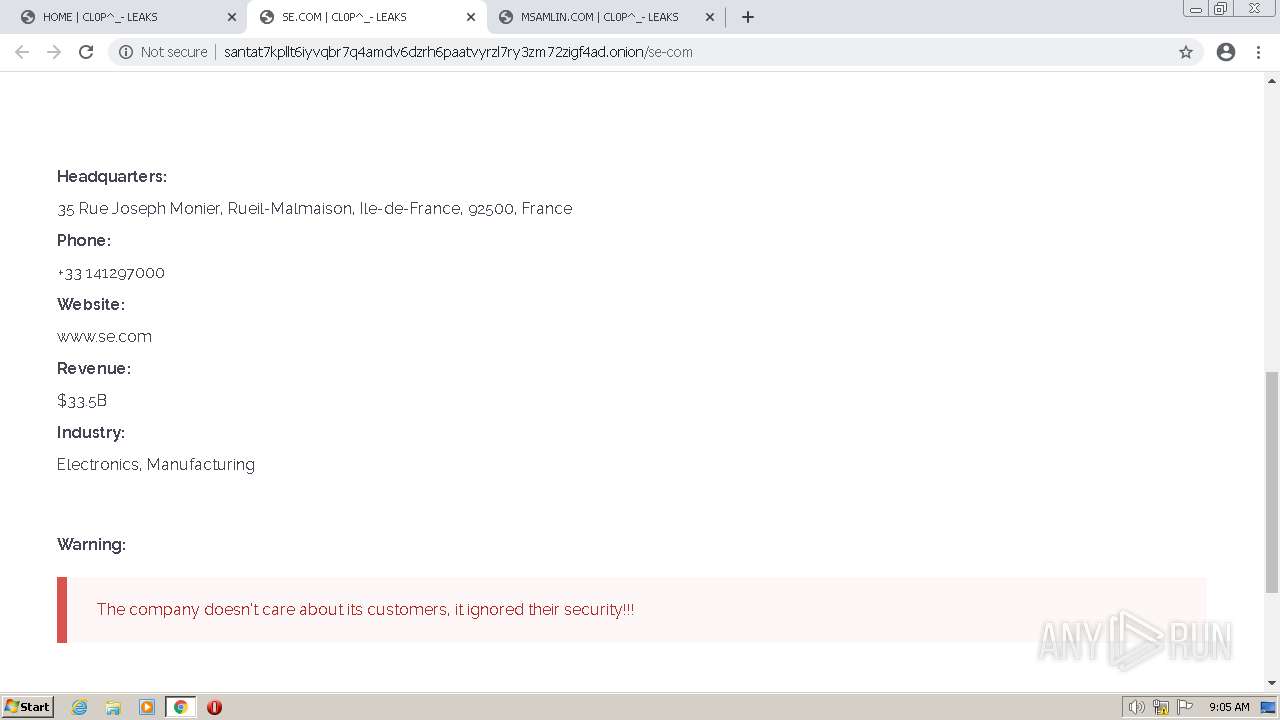Click Electronics, Manufacturing industry text

coord(156,465)
